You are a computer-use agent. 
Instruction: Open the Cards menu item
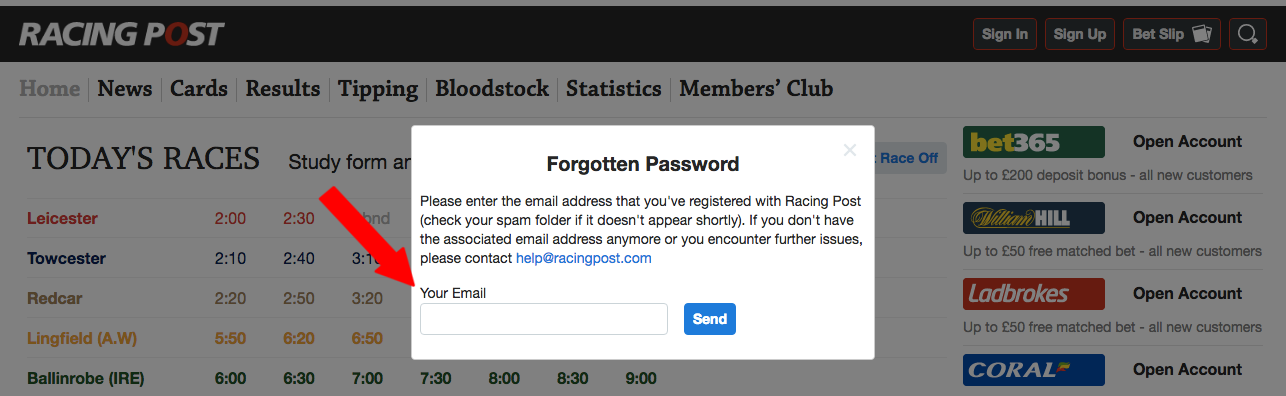click(199, 88)
